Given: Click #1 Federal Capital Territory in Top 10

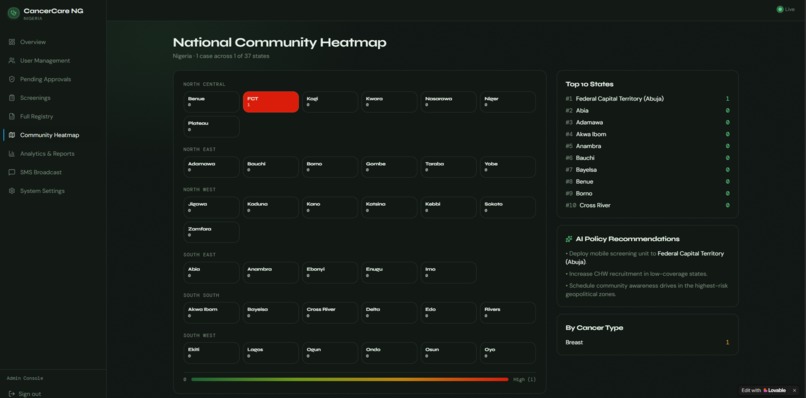Looking at the screenshot, I should (x=647, y=99).
